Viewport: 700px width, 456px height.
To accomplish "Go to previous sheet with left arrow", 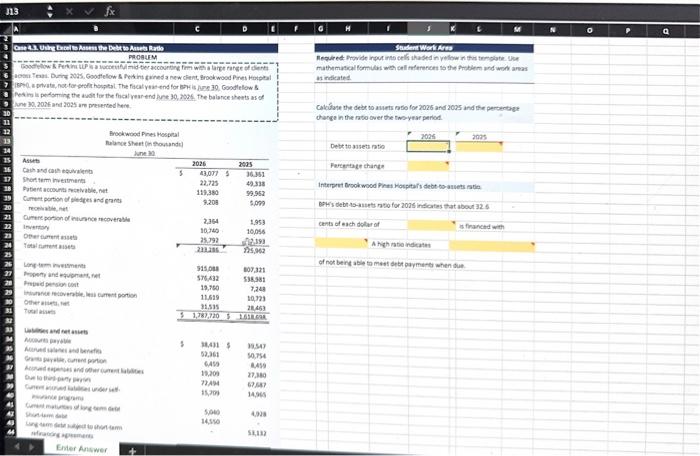I will pyautogui.click(x=17, y=446).
